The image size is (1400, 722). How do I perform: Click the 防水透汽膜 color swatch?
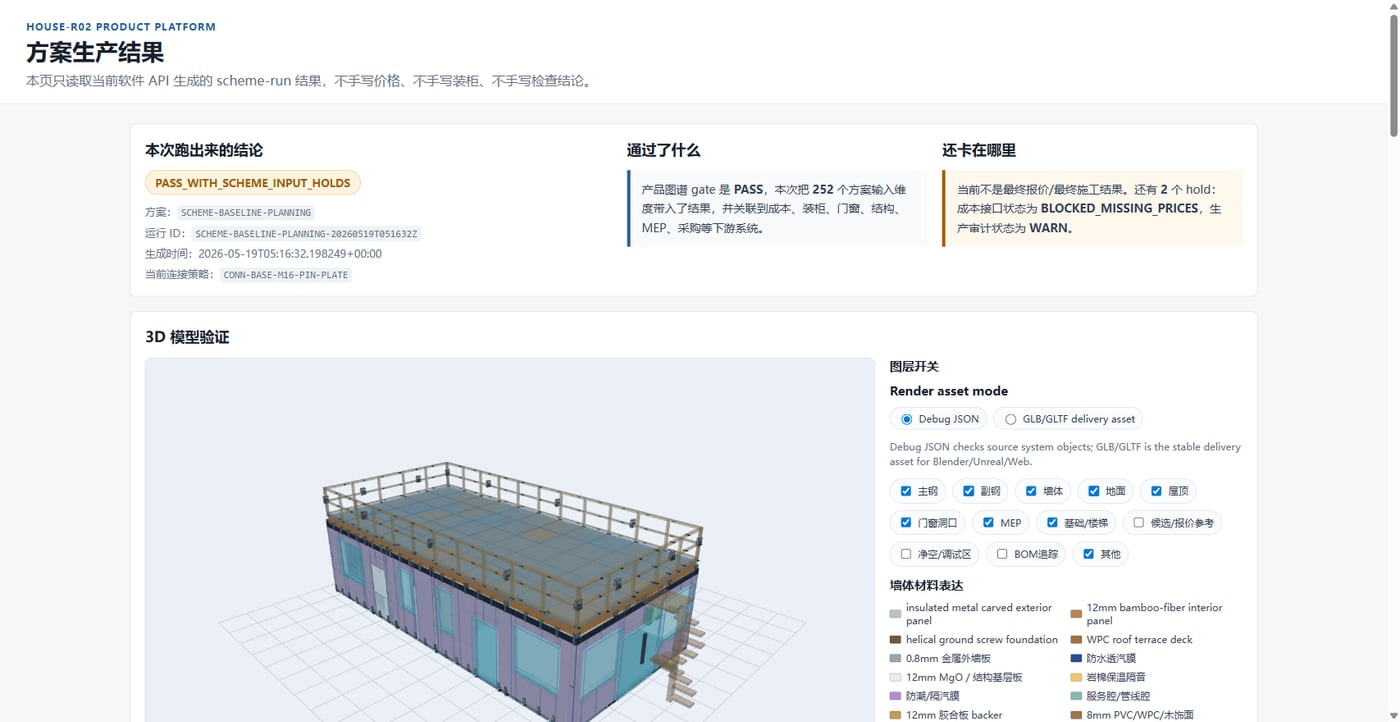tap(1076, 659)
